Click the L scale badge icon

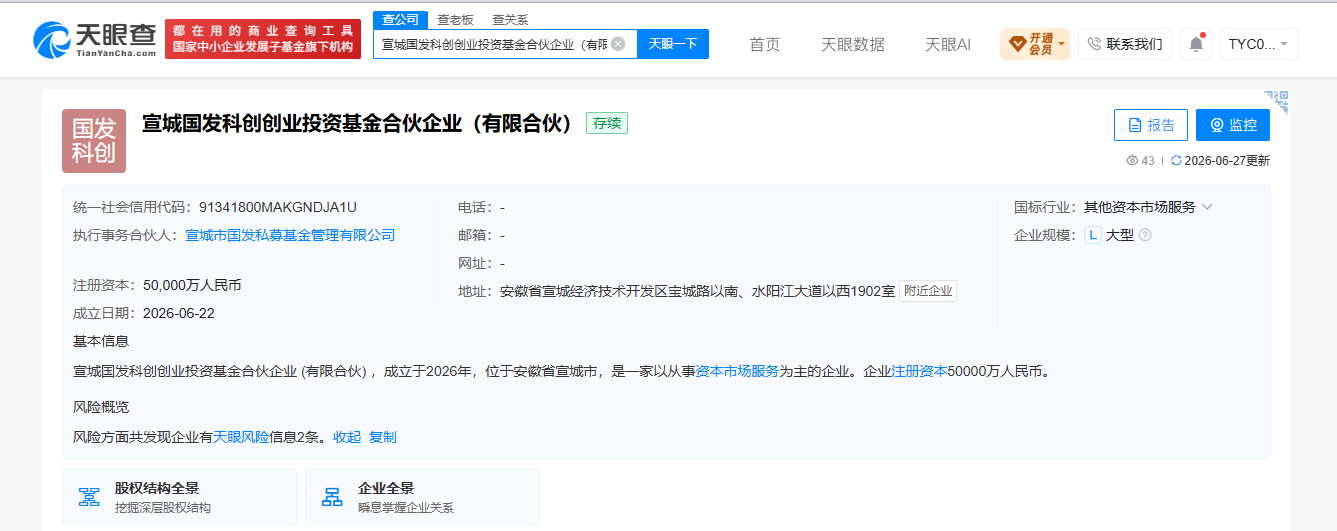pyautogui.click(x=1093, y=235)
